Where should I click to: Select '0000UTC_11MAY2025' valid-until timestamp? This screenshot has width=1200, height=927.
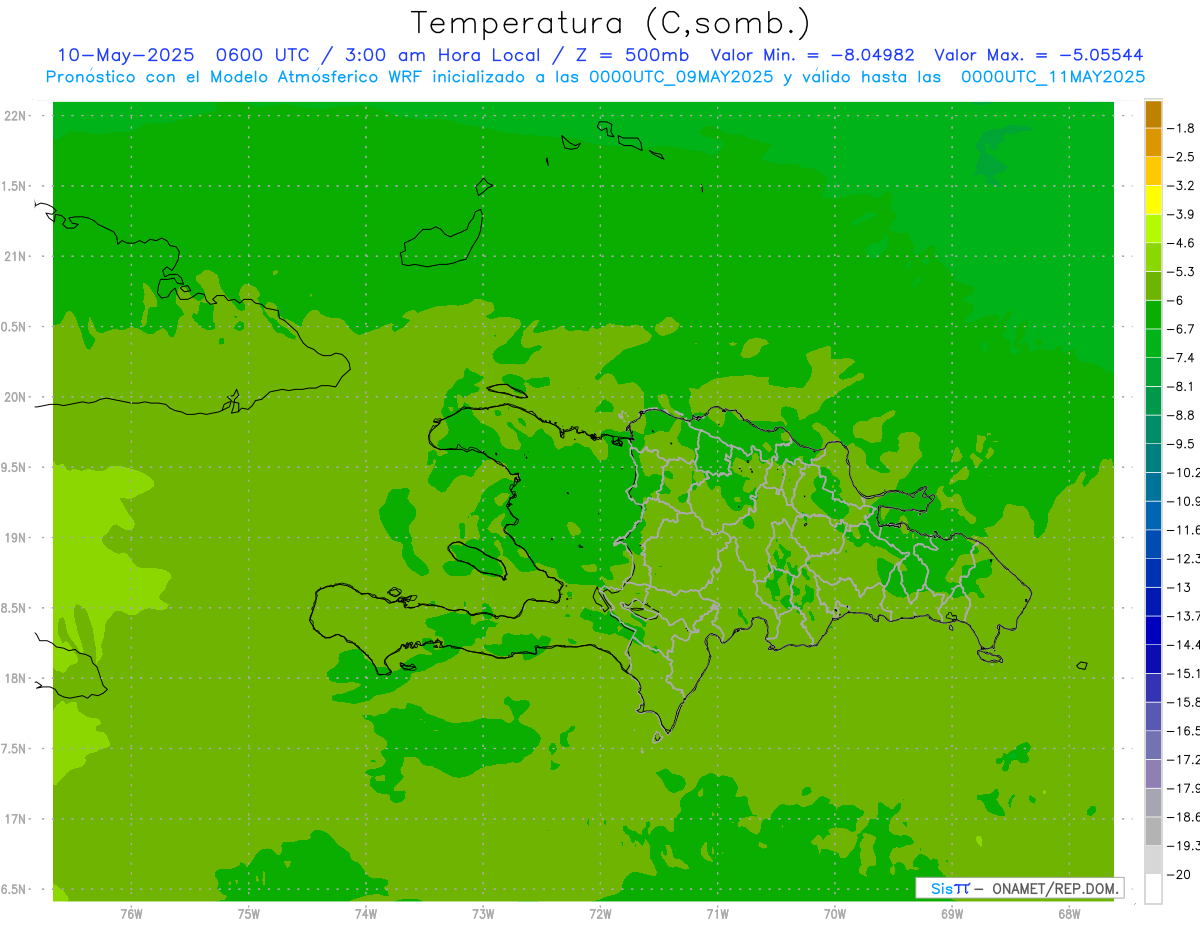[1053, 77]
